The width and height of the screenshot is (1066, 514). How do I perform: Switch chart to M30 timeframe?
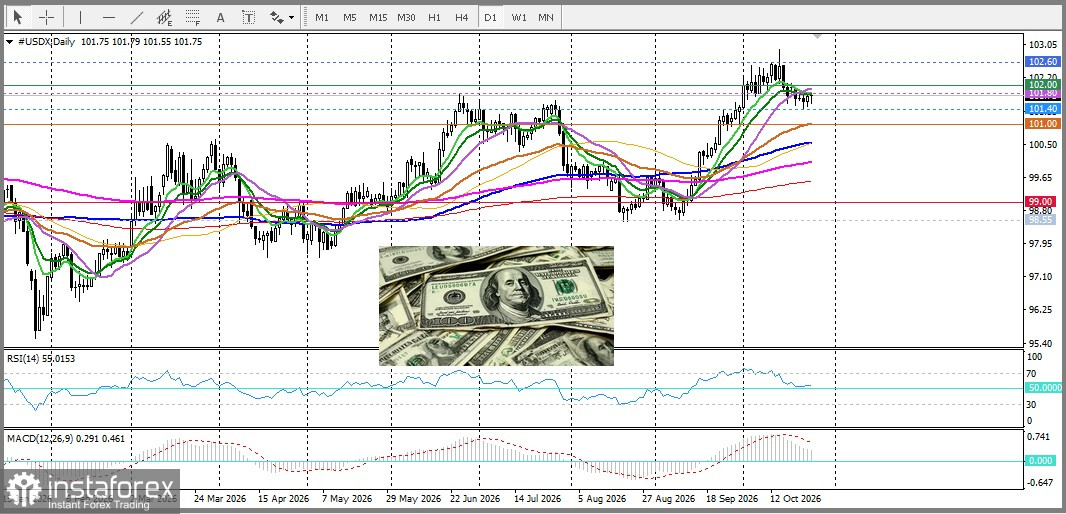pyautogui.click(x=407, y=18)
